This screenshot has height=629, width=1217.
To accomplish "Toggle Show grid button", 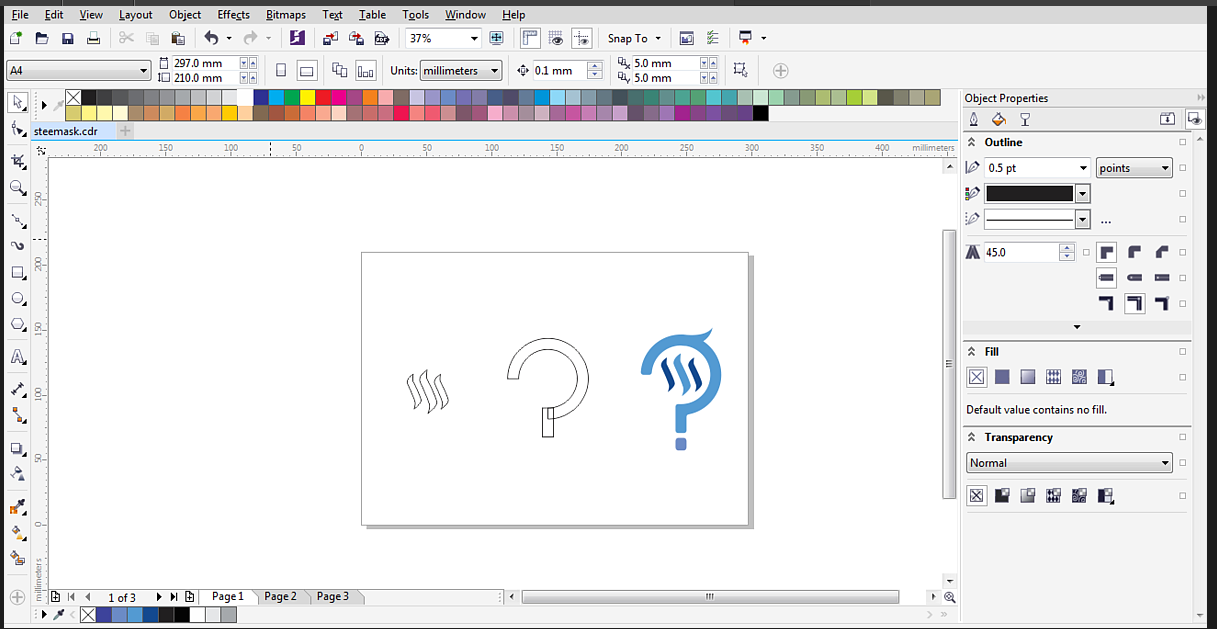I will click(x=557, y=38).
